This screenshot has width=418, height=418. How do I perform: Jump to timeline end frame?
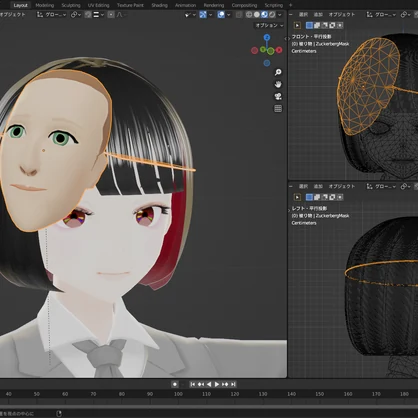[x=233, y=384]
